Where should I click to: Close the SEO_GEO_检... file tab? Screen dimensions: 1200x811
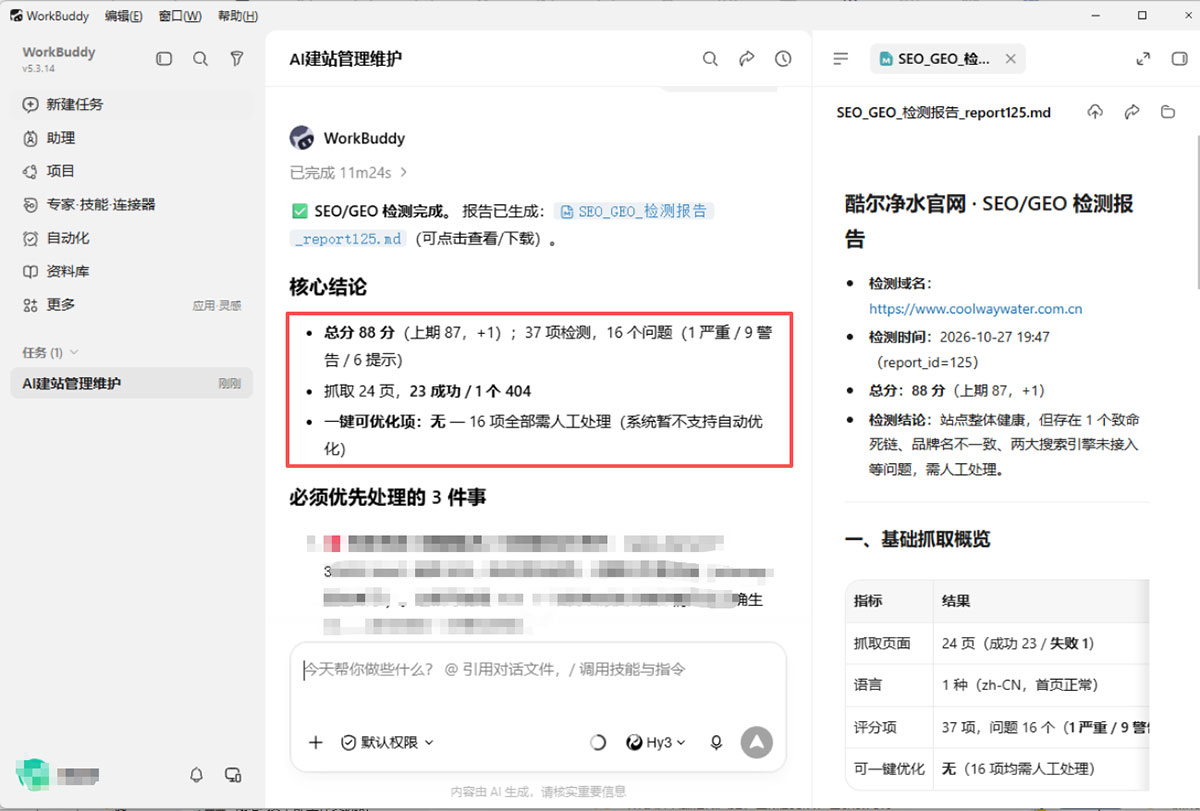1010,59
